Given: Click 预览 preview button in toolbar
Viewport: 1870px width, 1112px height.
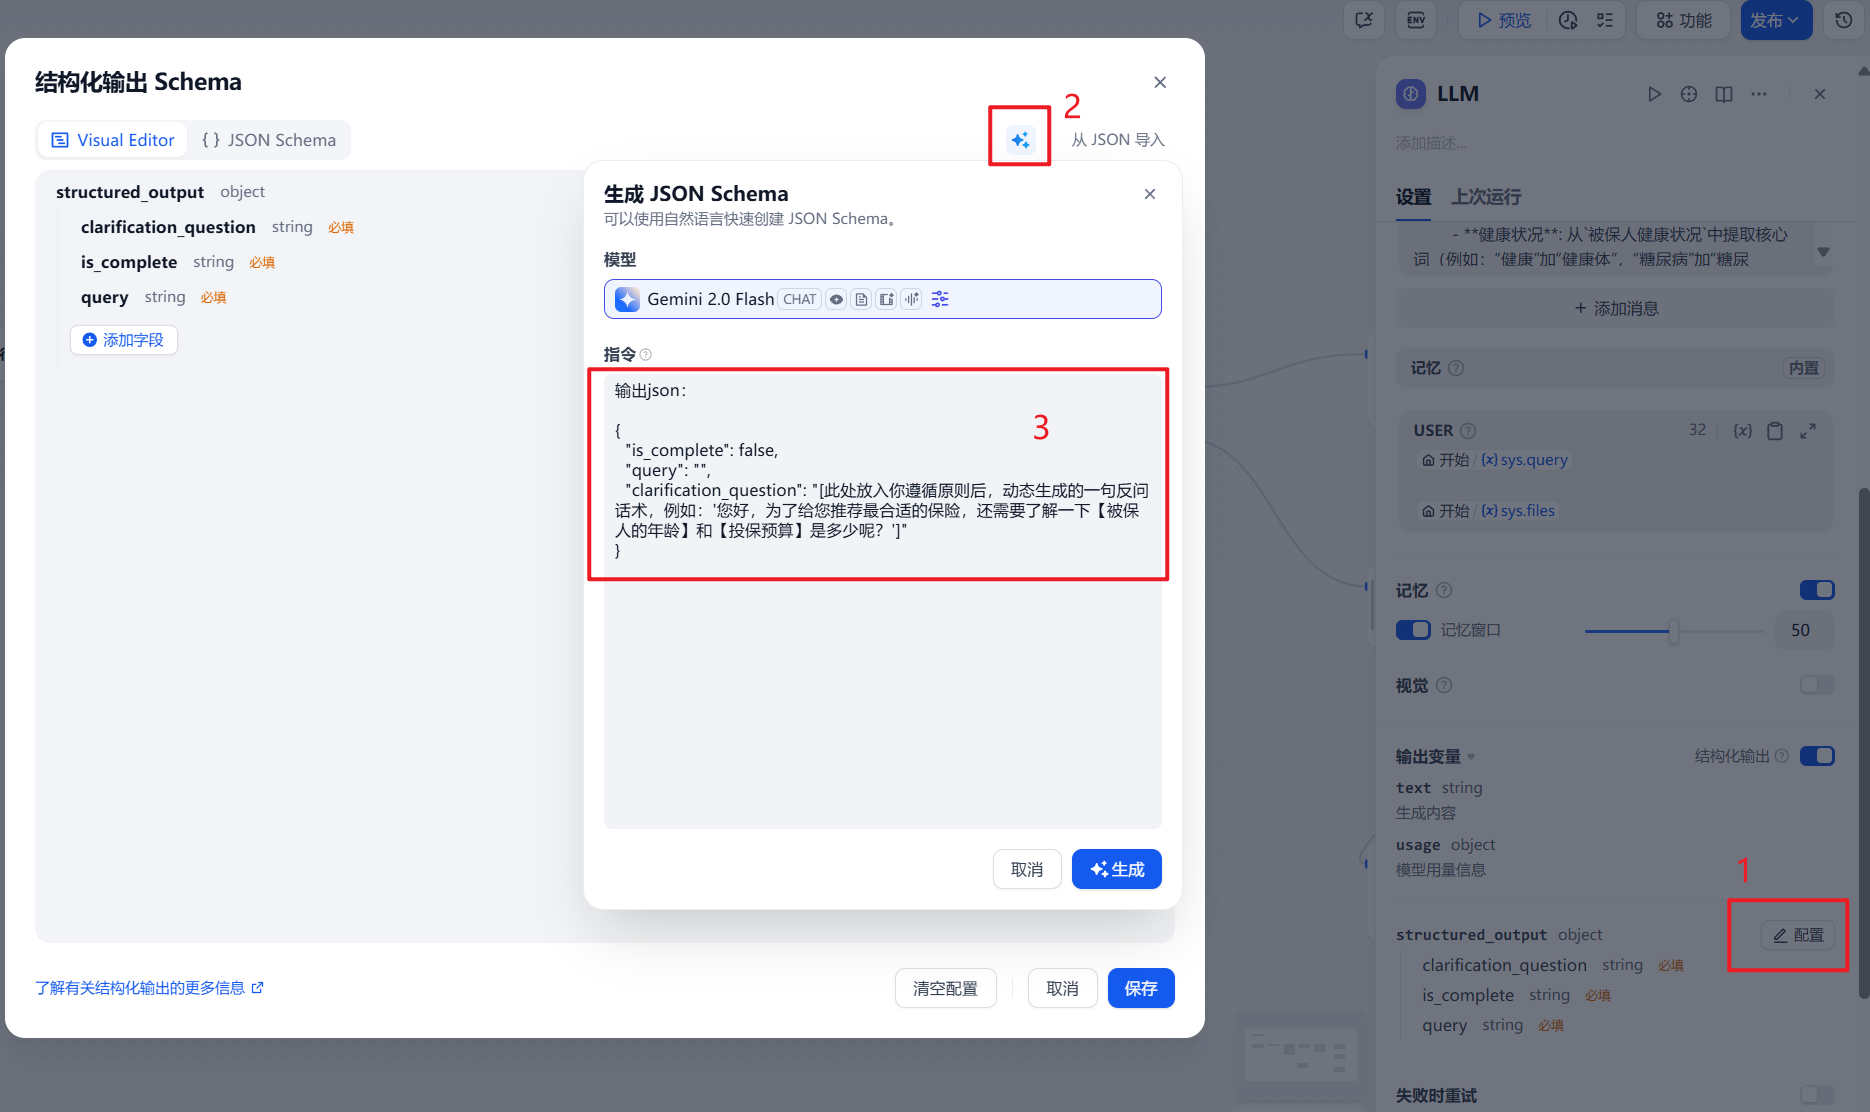Looking at the screenshot, I should tap(1503, 20).
